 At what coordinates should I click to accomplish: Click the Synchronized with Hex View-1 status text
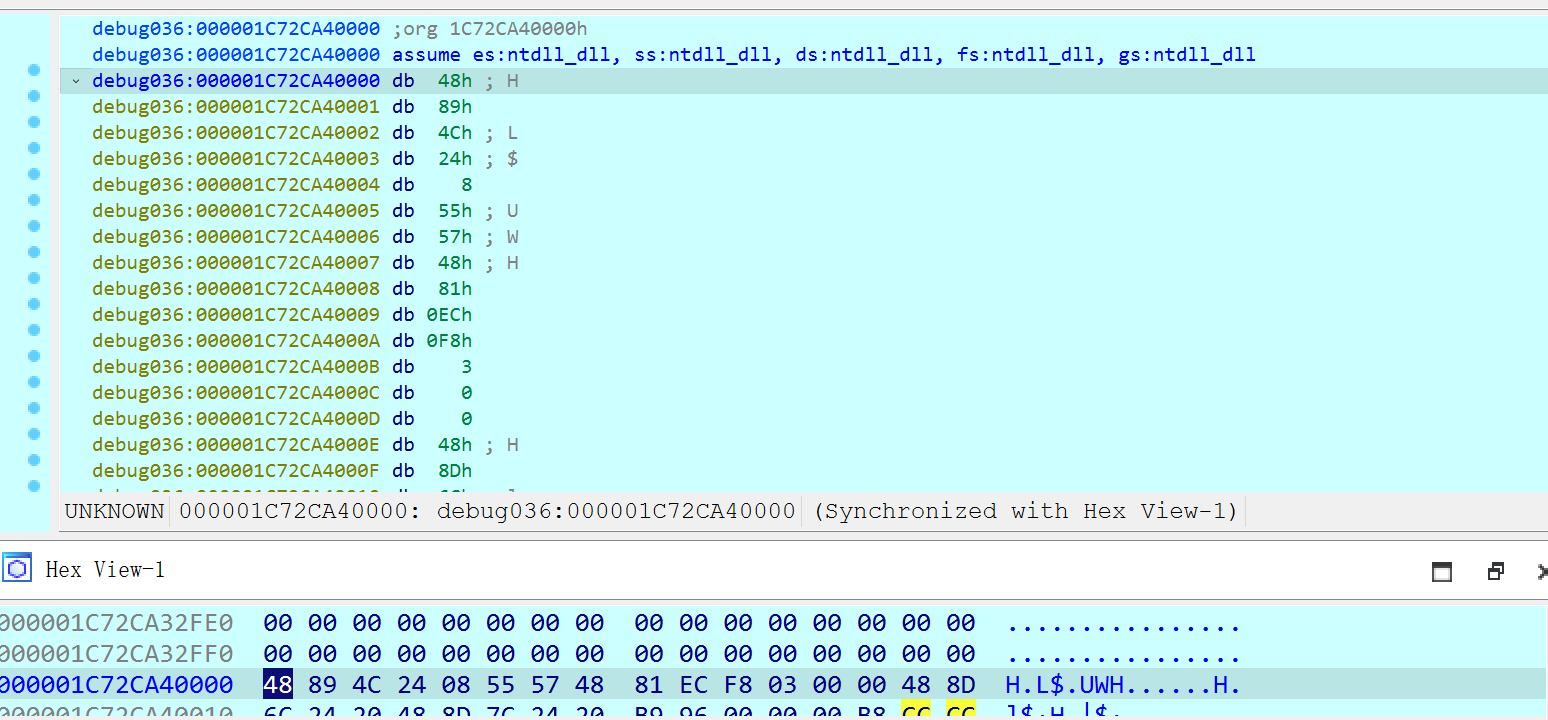tap(1026, 511)
